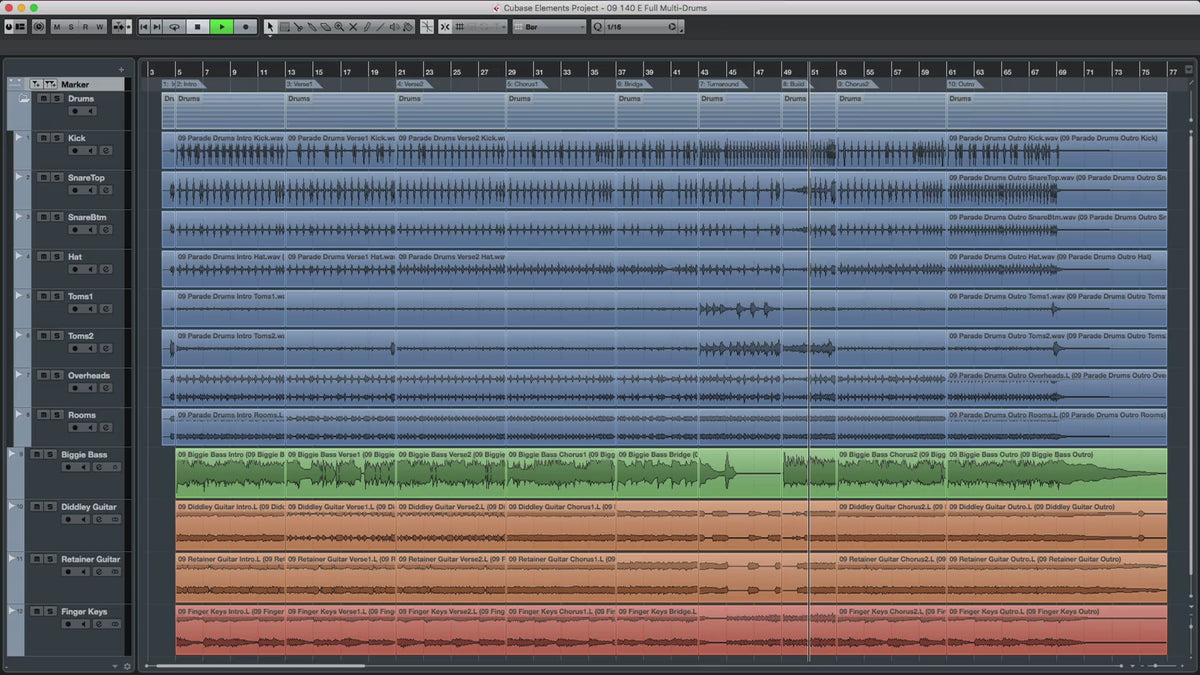Activate the Cycle loop button

pyautogui.click(x=175, y=27)
